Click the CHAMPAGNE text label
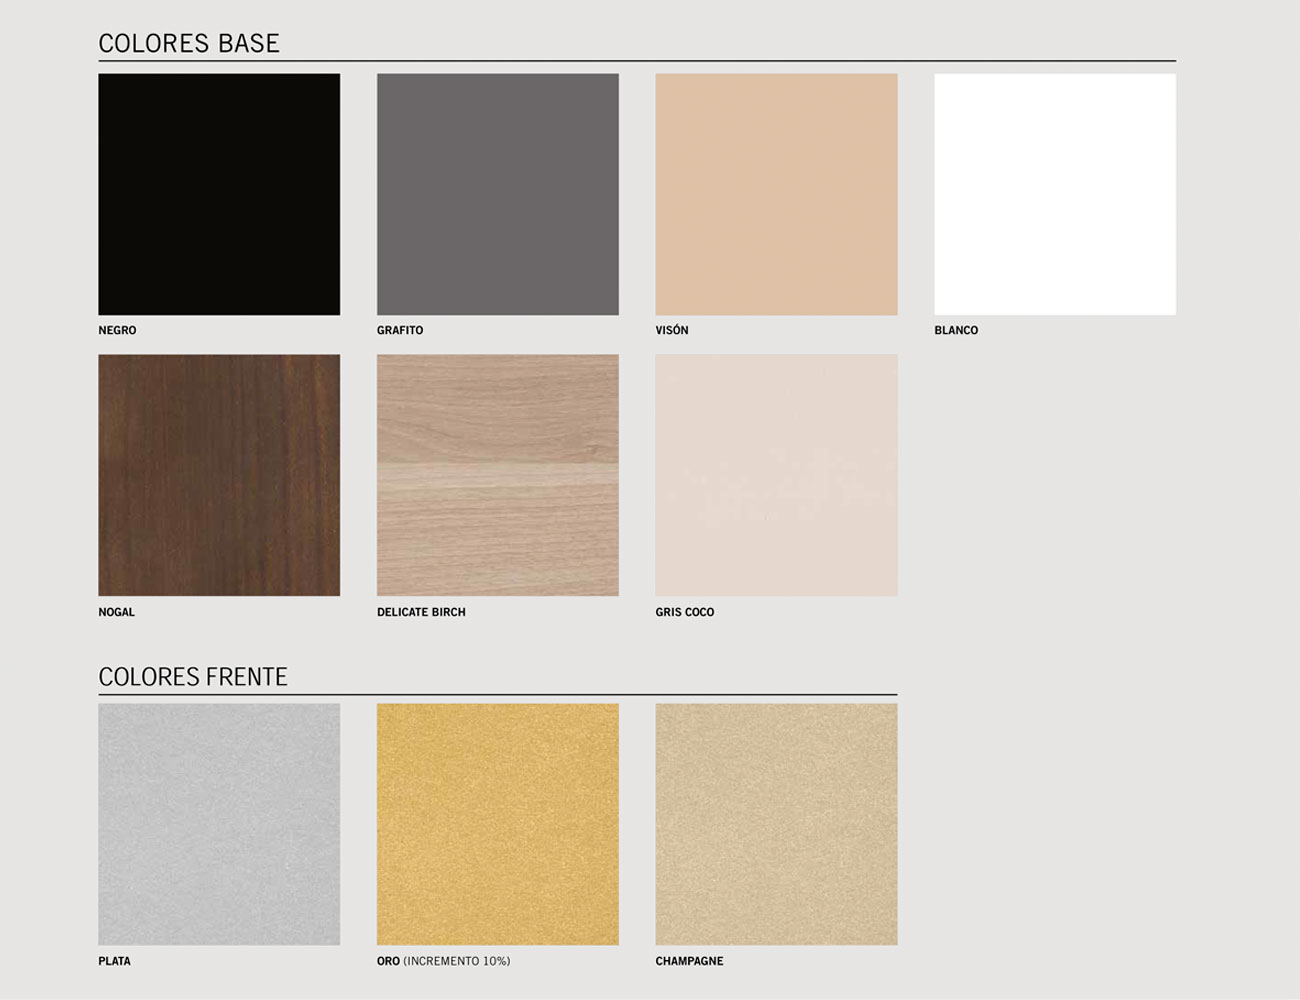1300x1000 pixels. [x=689, y=961]
